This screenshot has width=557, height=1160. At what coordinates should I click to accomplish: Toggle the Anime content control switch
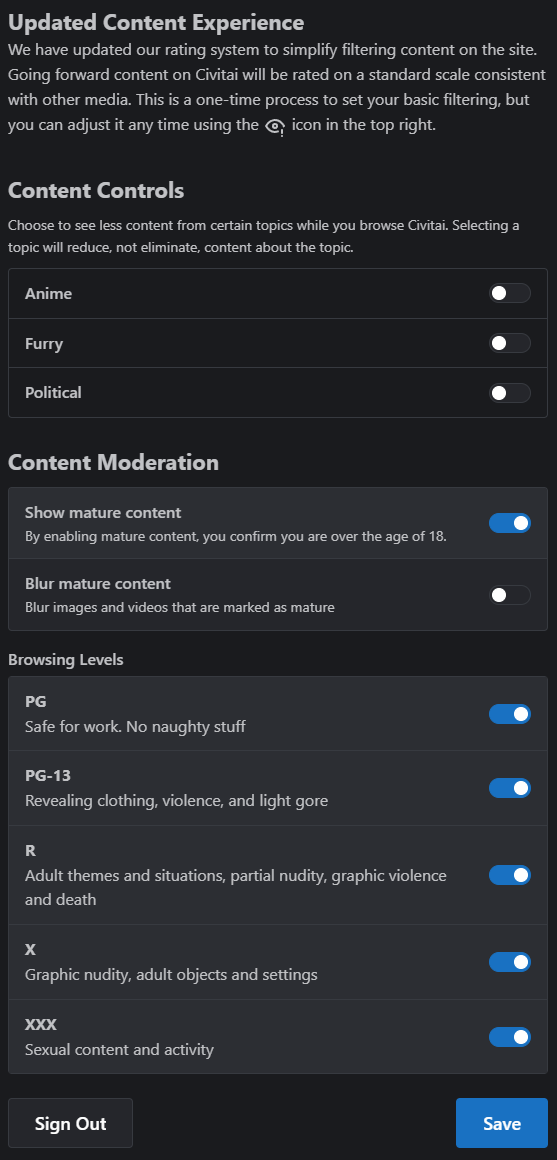(510, 293)
